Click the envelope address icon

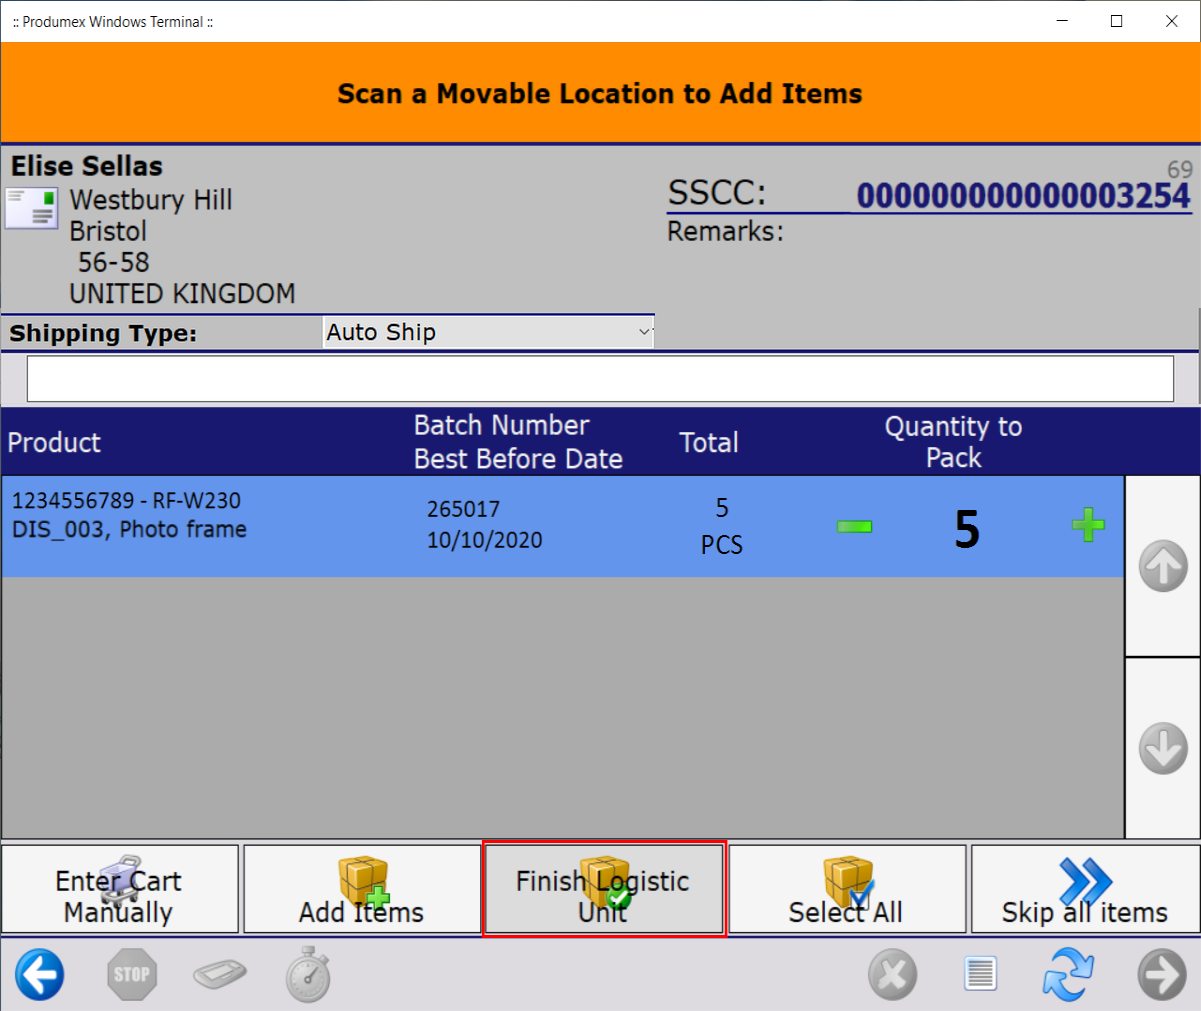pyautogui.click(x=31, y=208)
